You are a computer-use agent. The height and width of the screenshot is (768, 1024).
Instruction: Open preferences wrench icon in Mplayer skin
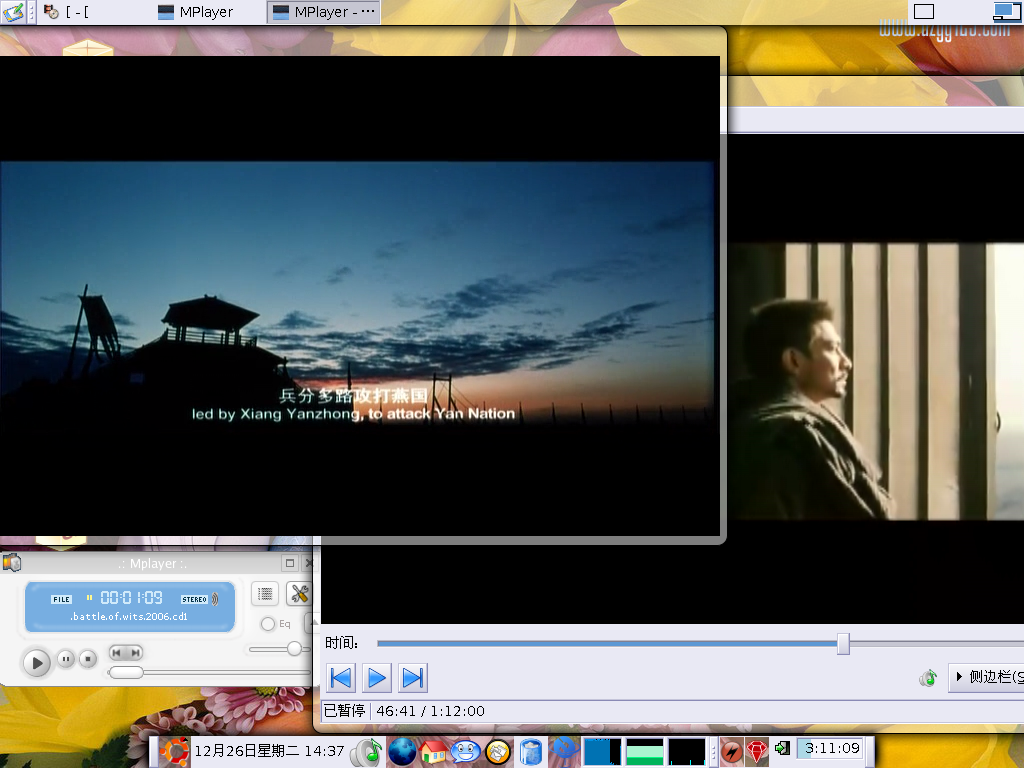point(299,594)
